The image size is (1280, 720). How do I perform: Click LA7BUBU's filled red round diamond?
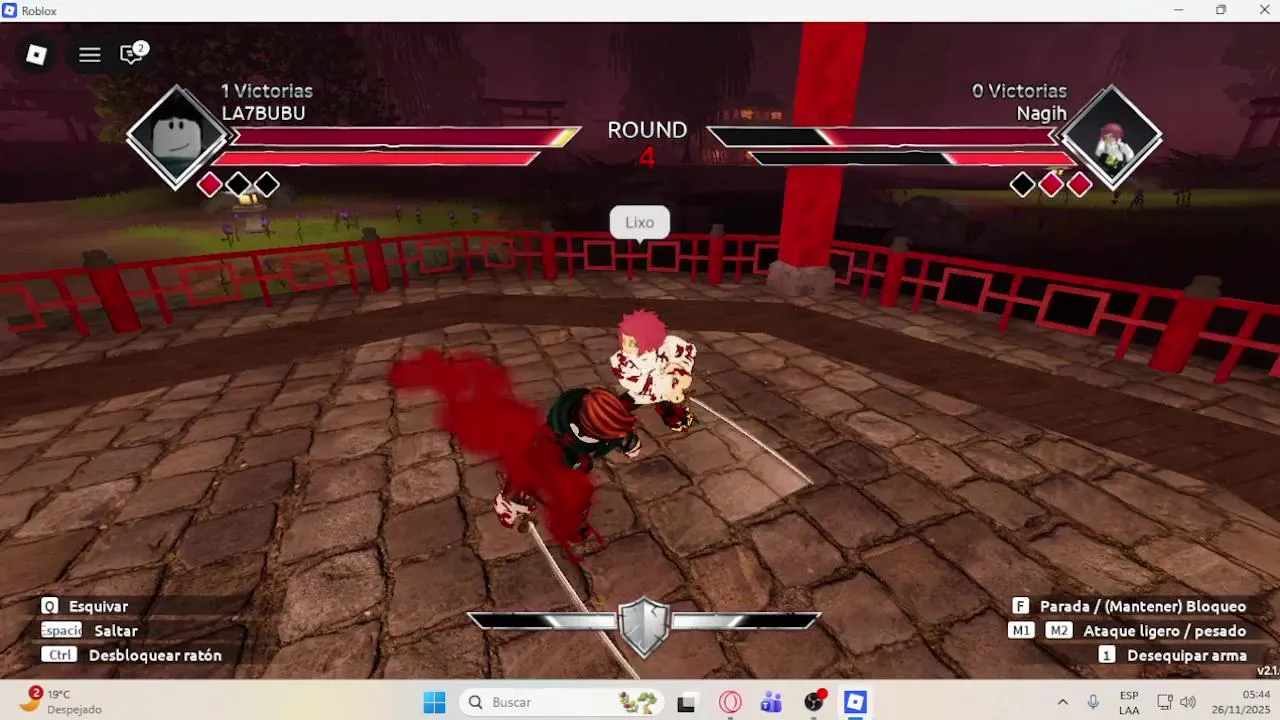[210, 184]
